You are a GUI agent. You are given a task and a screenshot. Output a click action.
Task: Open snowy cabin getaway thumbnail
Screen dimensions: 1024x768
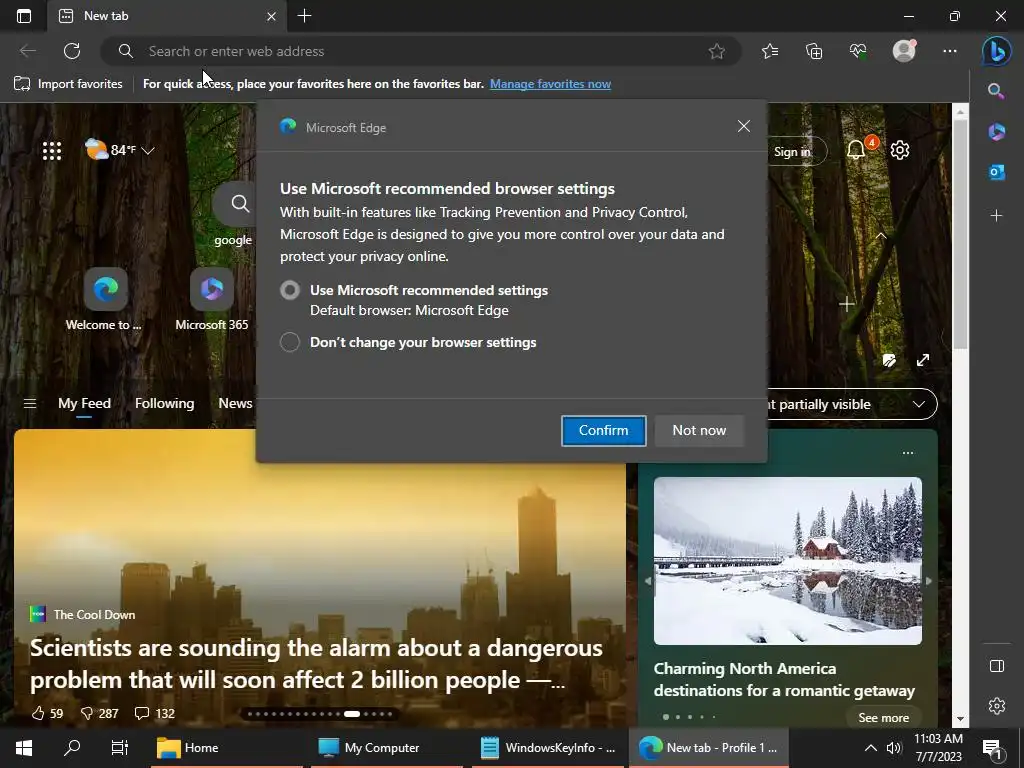(788, 561)
